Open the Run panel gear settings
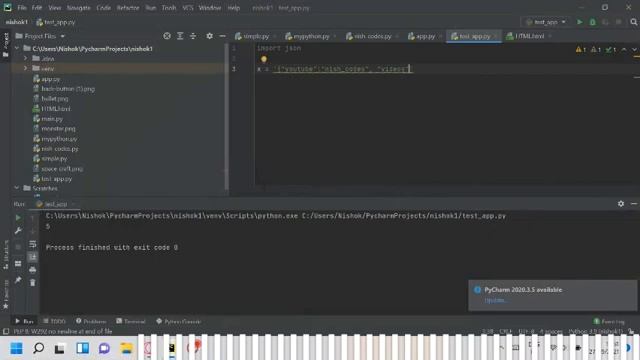This screenshot has width=640, height=360. (621, 204)
